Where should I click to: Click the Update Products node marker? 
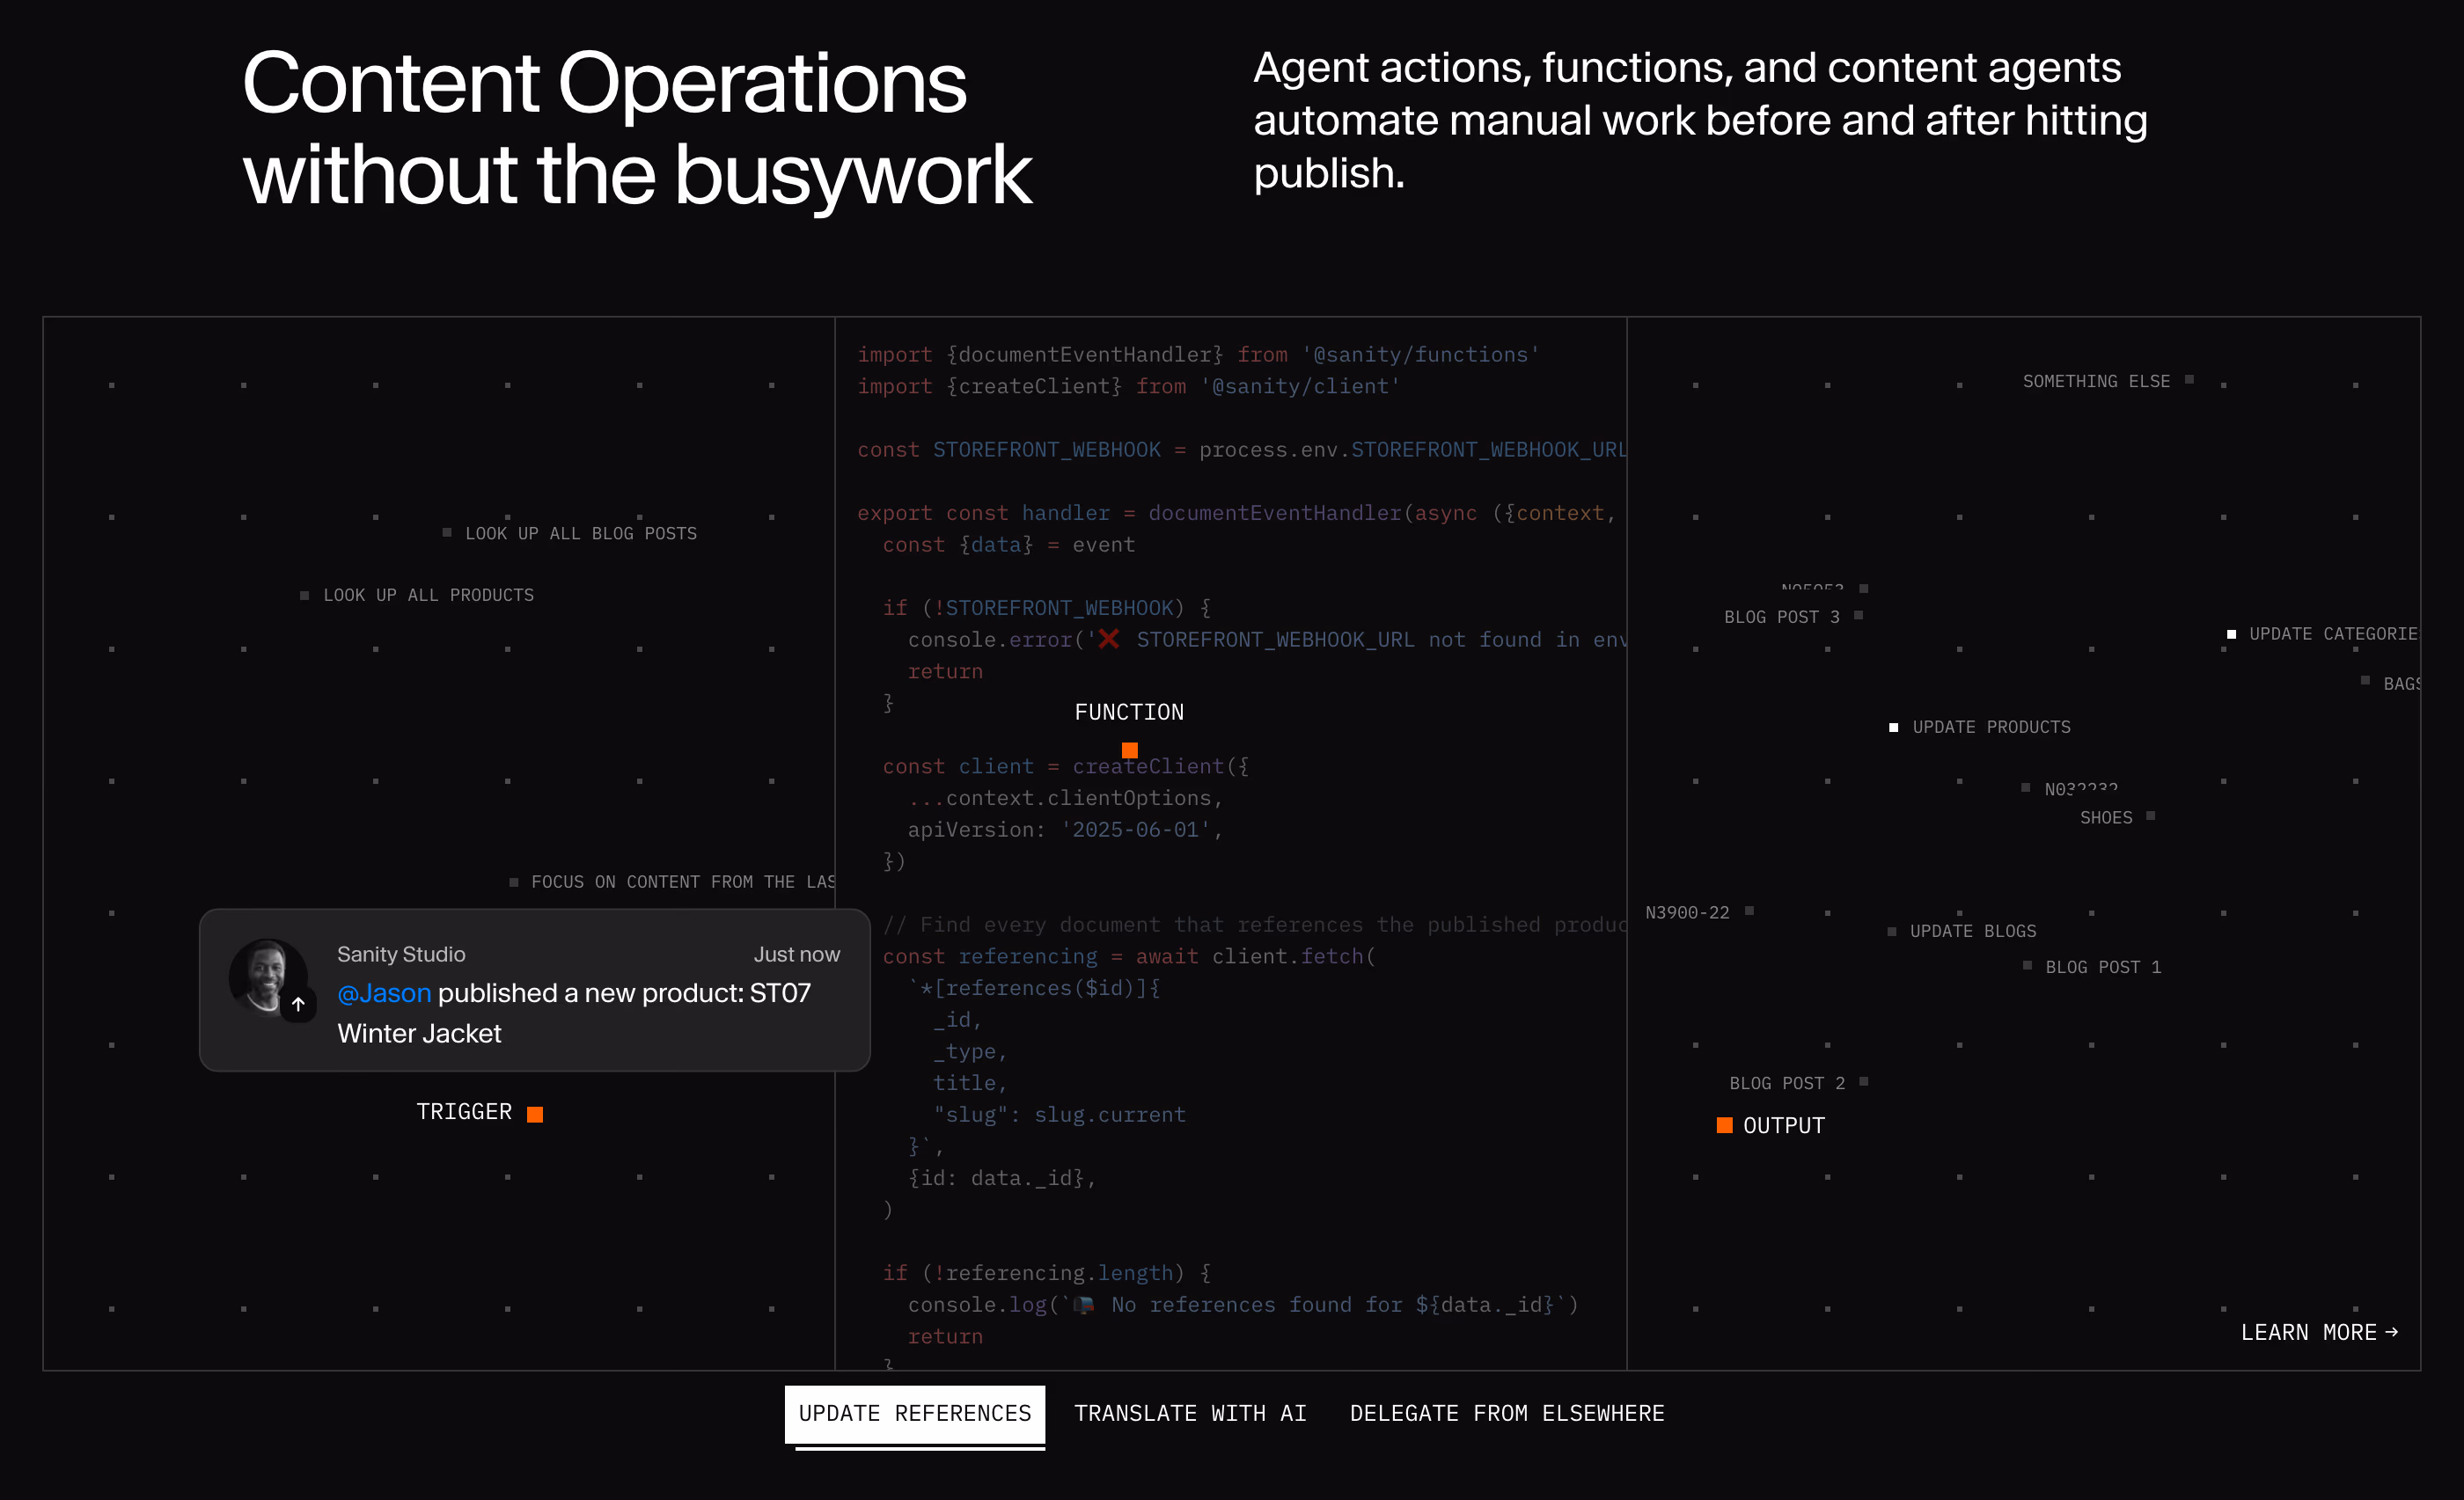pyautogui.click(x=1893, y=727)
